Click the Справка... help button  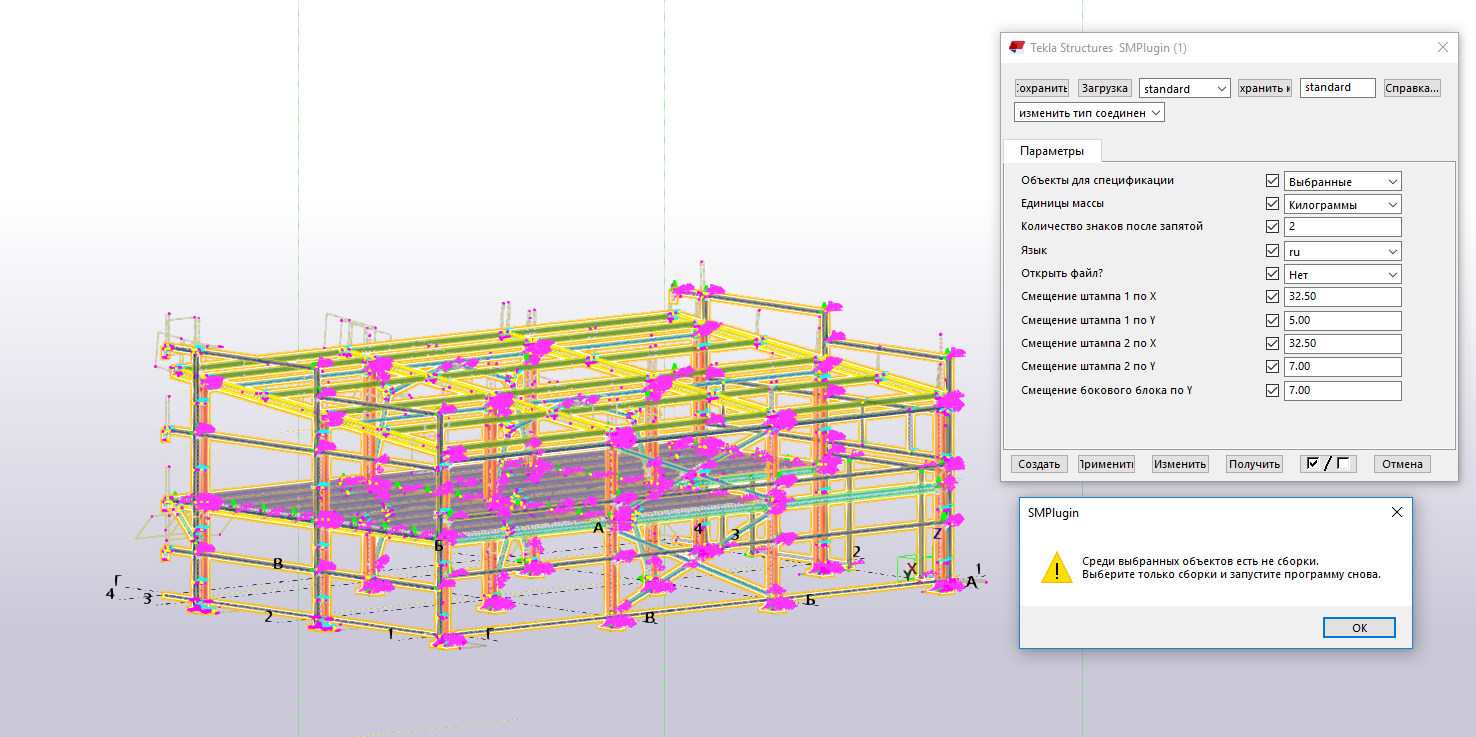tap(1412, 88)
